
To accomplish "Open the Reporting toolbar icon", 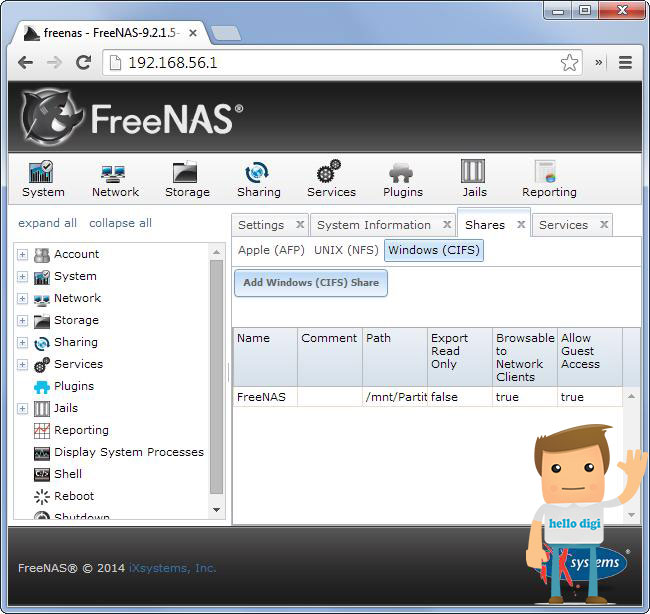I will click(545, 172).
